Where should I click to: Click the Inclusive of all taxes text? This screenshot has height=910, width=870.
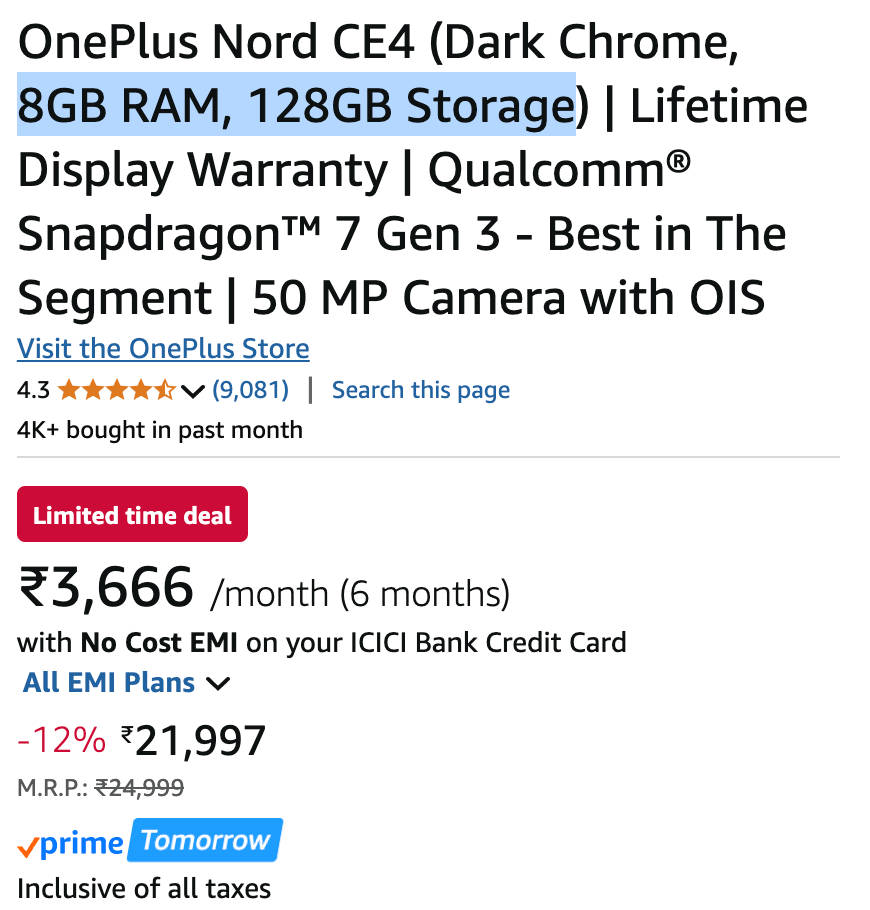click(144, 888)
